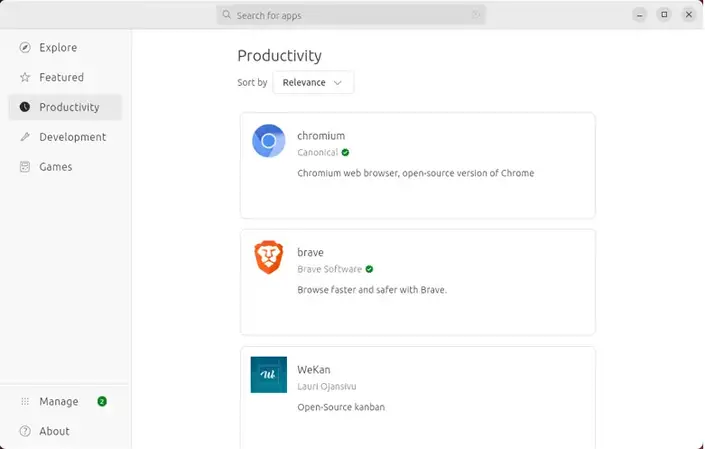Image resolution: width=705 pixels, height=449 pixels.
Task: Click the Games controller icon
Action: pyautogui.click(x=25, y=167)
